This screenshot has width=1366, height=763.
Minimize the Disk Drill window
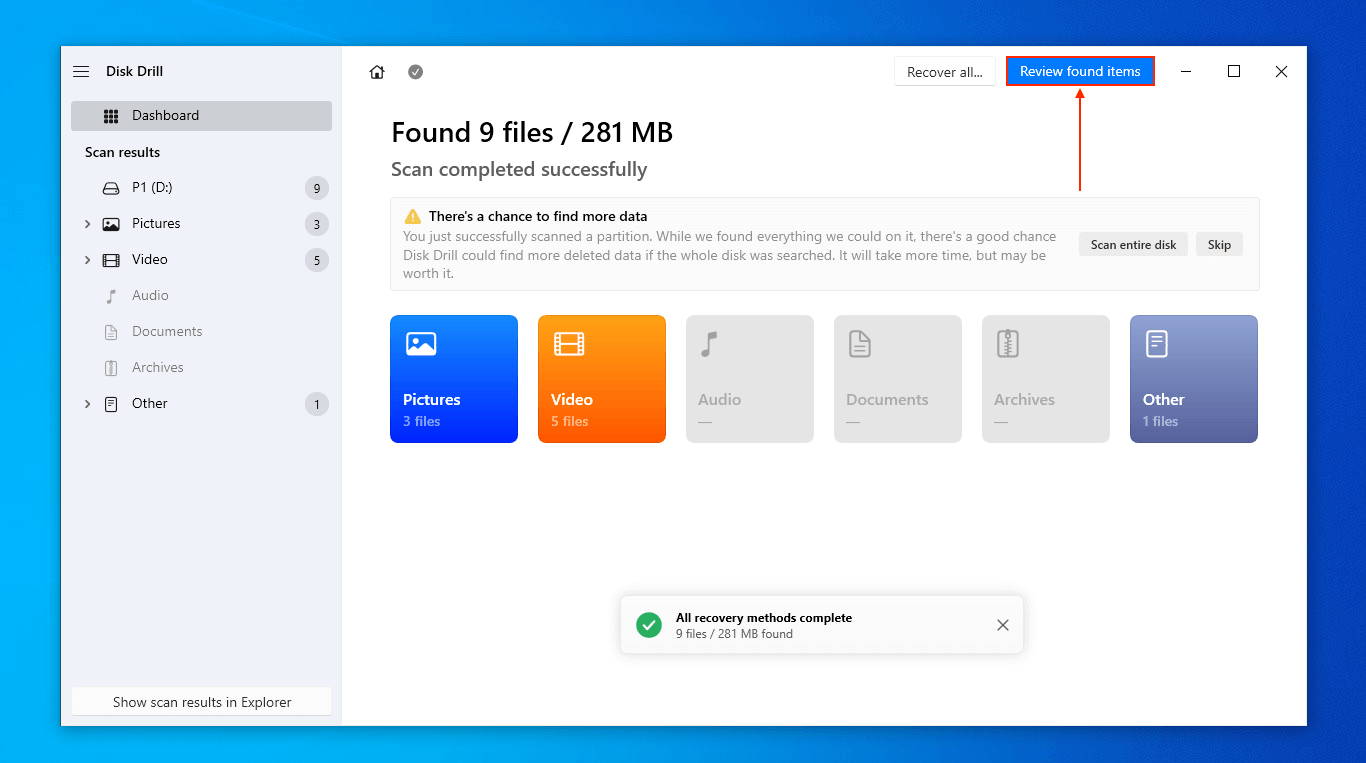1186,72
